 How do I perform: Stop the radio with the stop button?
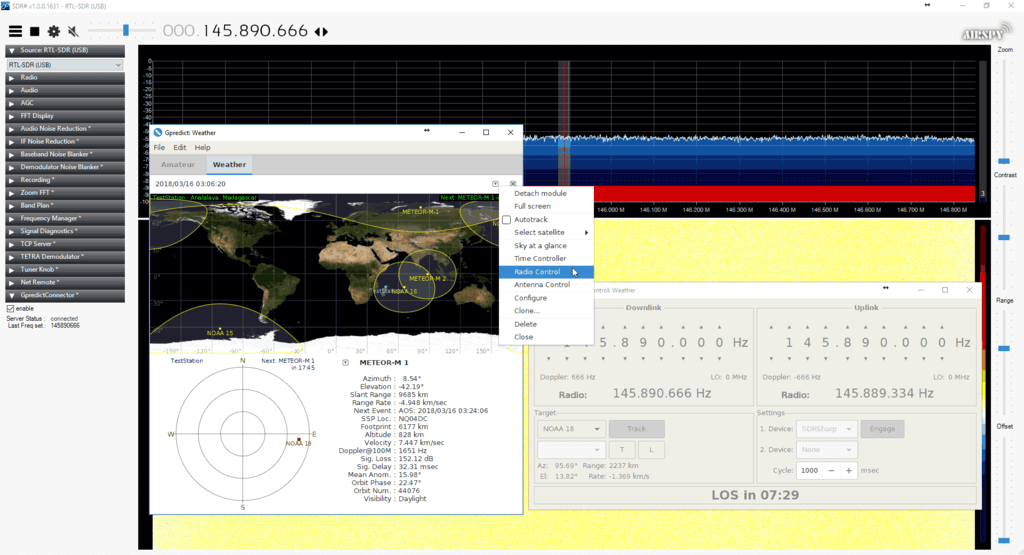[x=35, y=31]
